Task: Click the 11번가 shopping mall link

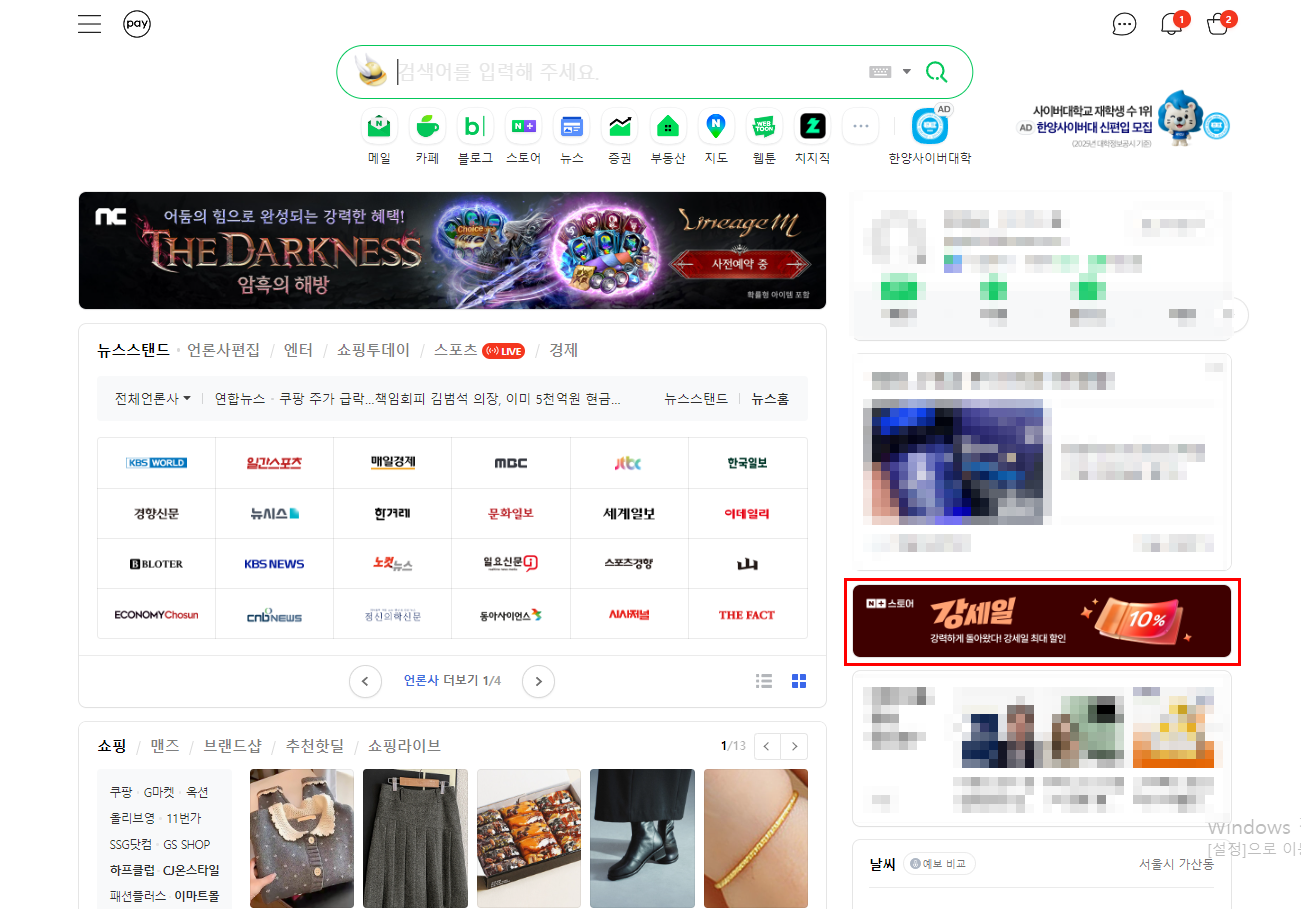Action: (x=182, y=818)
